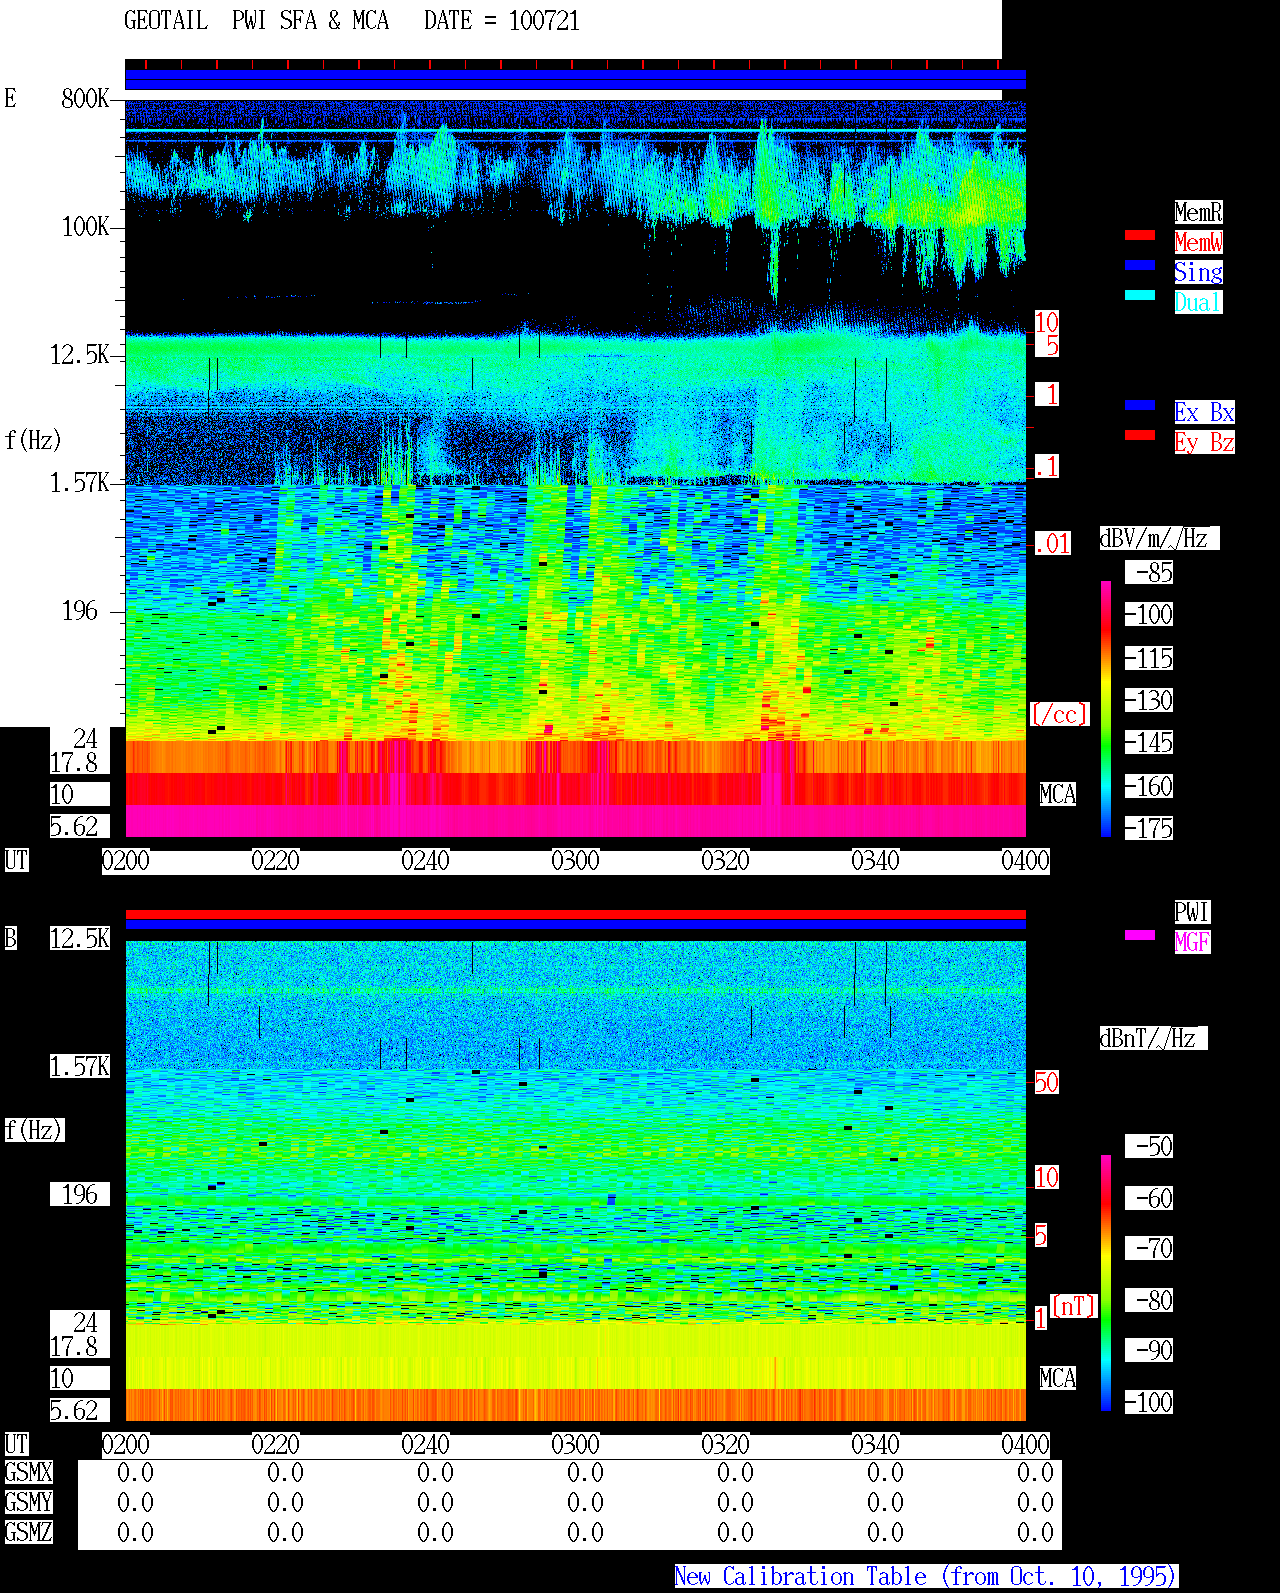Click the GSMX row label
Image resolution: width=1280 pixels, height=1593 pixels.
point(29,1472)
